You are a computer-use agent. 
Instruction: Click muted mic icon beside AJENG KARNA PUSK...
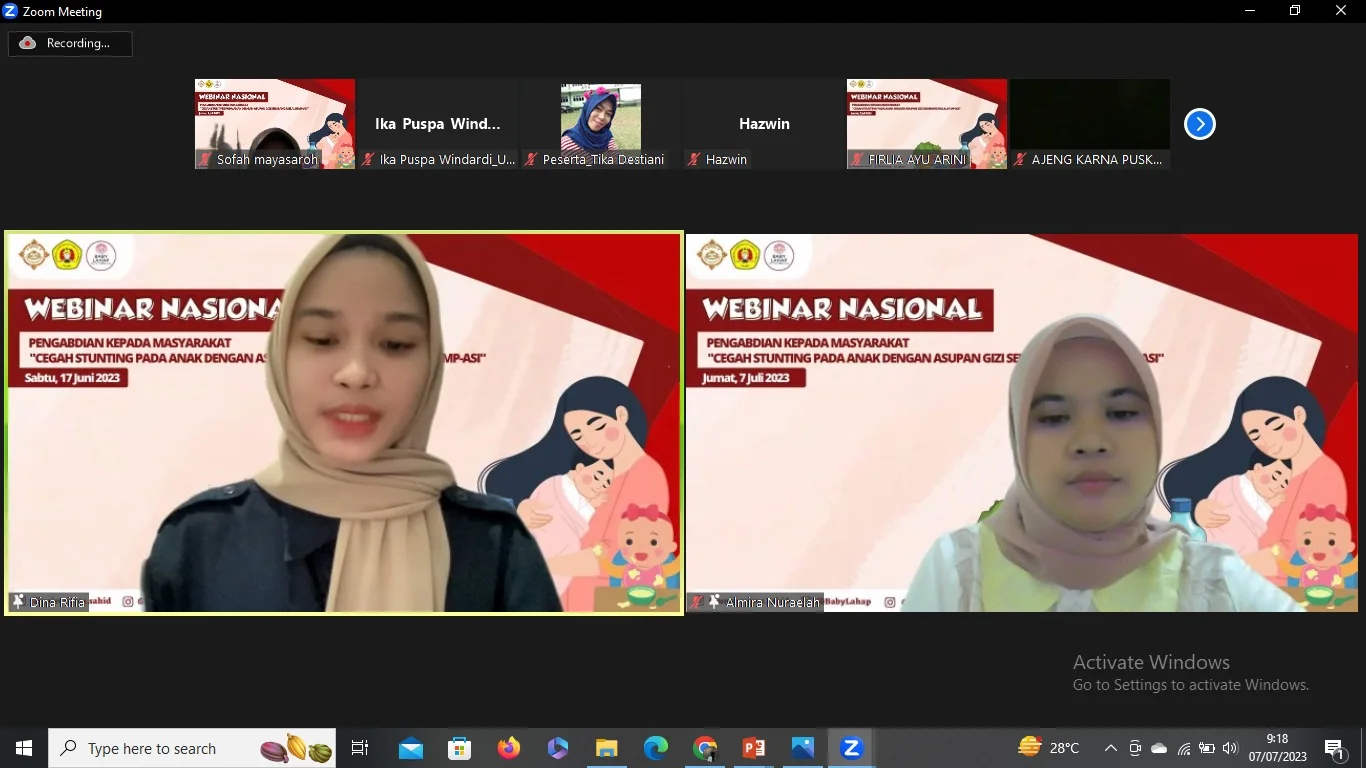point(1020,159)
